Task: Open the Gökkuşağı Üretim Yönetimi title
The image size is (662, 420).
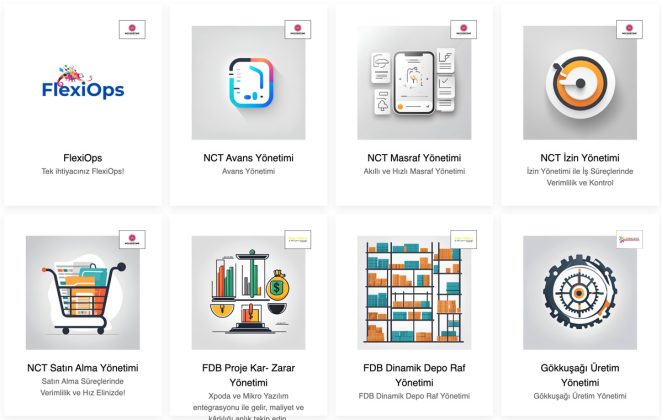Action: [x=580, y=375]
